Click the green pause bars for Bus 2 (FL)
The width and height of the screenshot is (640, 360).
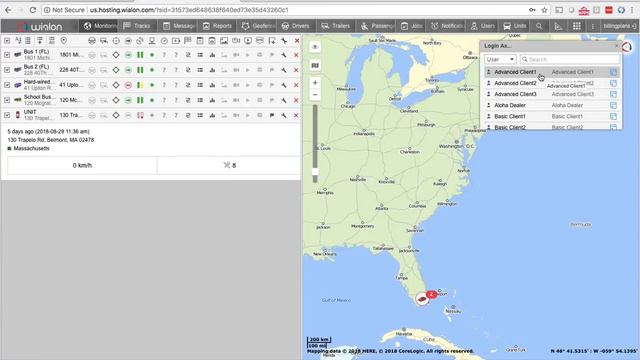pos(140,70)
